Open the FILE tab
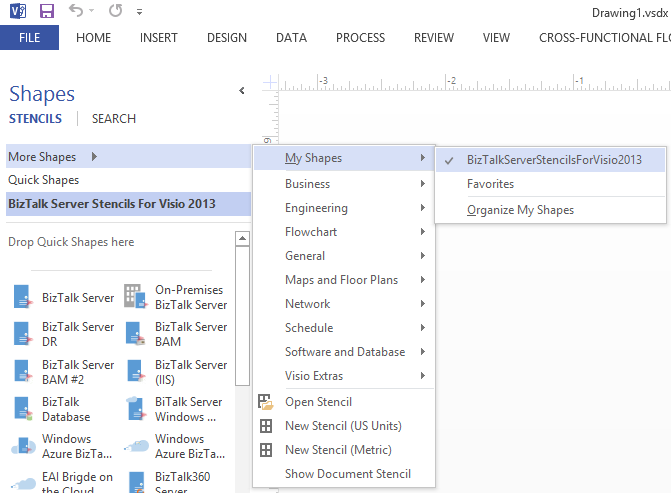The image size is (671, 493). (x=29, y=38)
